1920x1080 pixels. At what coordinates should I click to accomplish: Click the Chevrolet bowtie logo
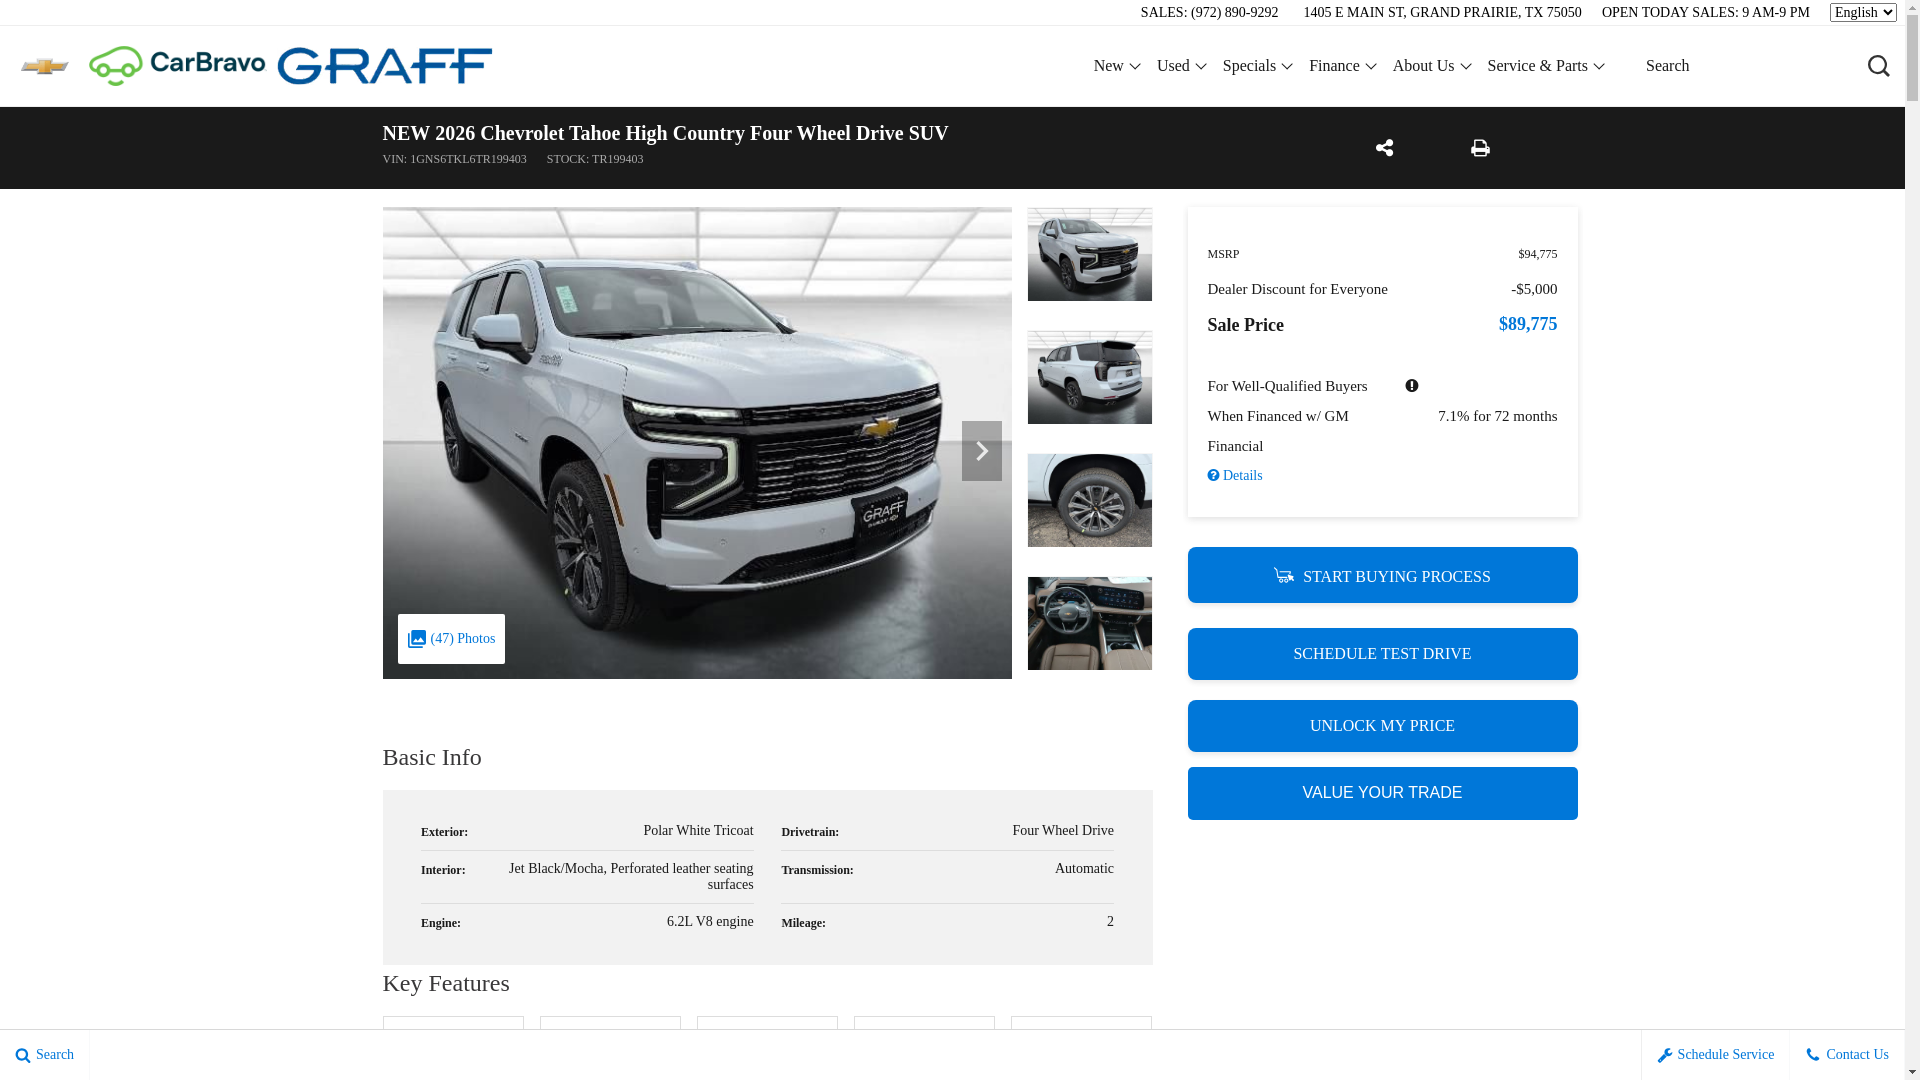(x=45, y=66)
